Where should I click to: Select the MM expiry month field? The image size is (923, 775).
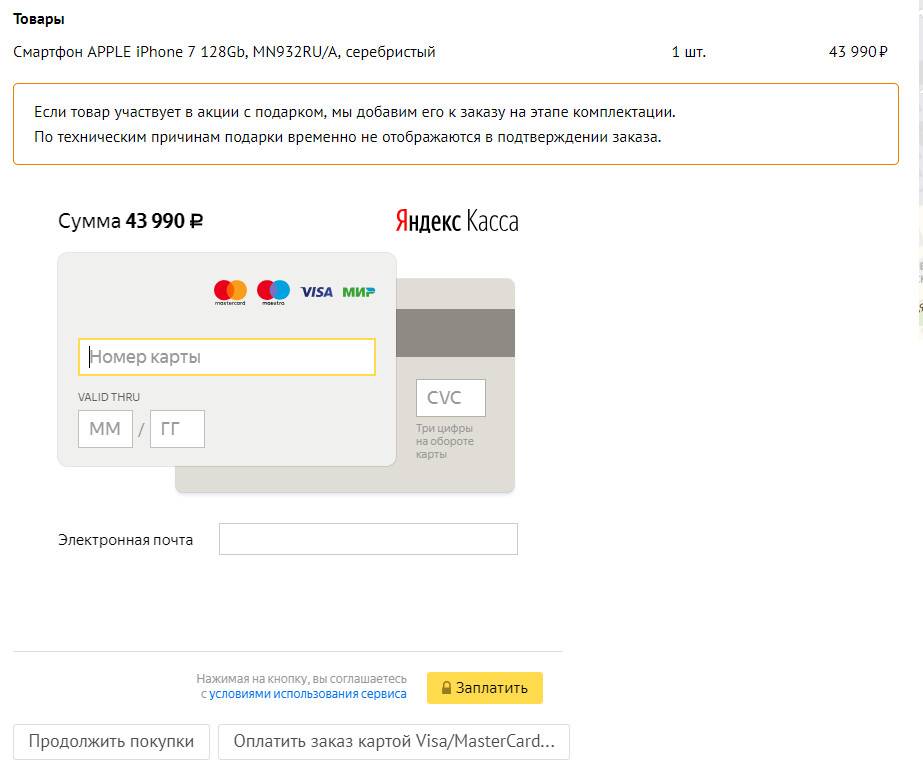coord(105,429)
